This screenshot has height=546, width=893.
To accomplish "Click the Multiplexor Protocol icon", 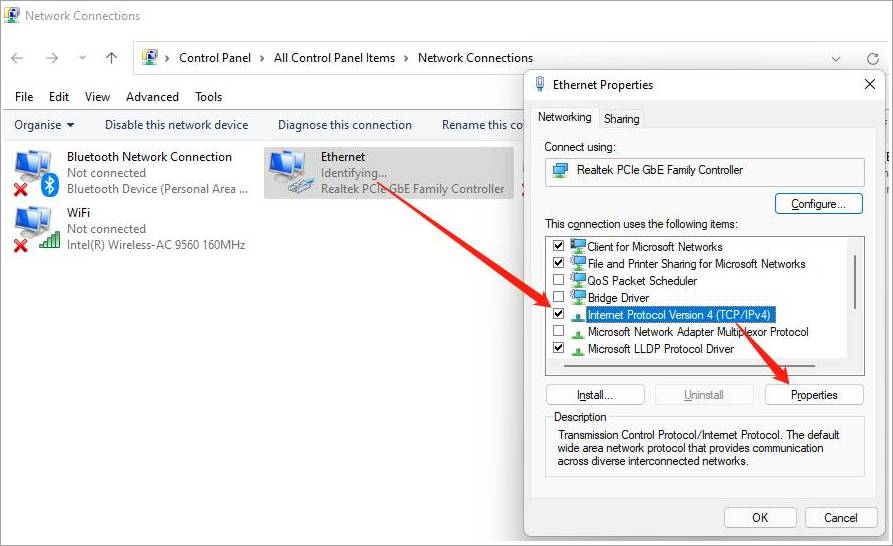I will point(577,333).
